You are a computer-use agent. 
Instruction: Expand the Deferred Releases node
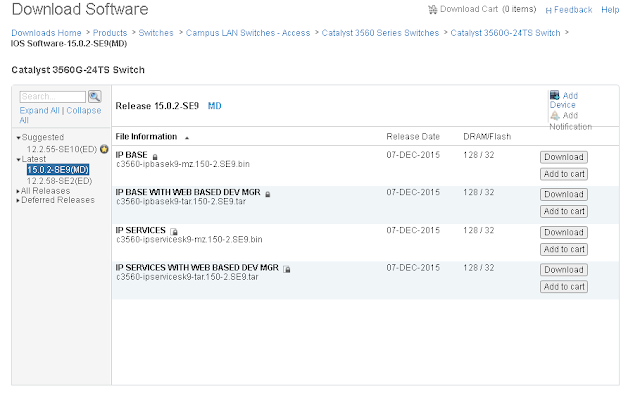click(18, 201)
